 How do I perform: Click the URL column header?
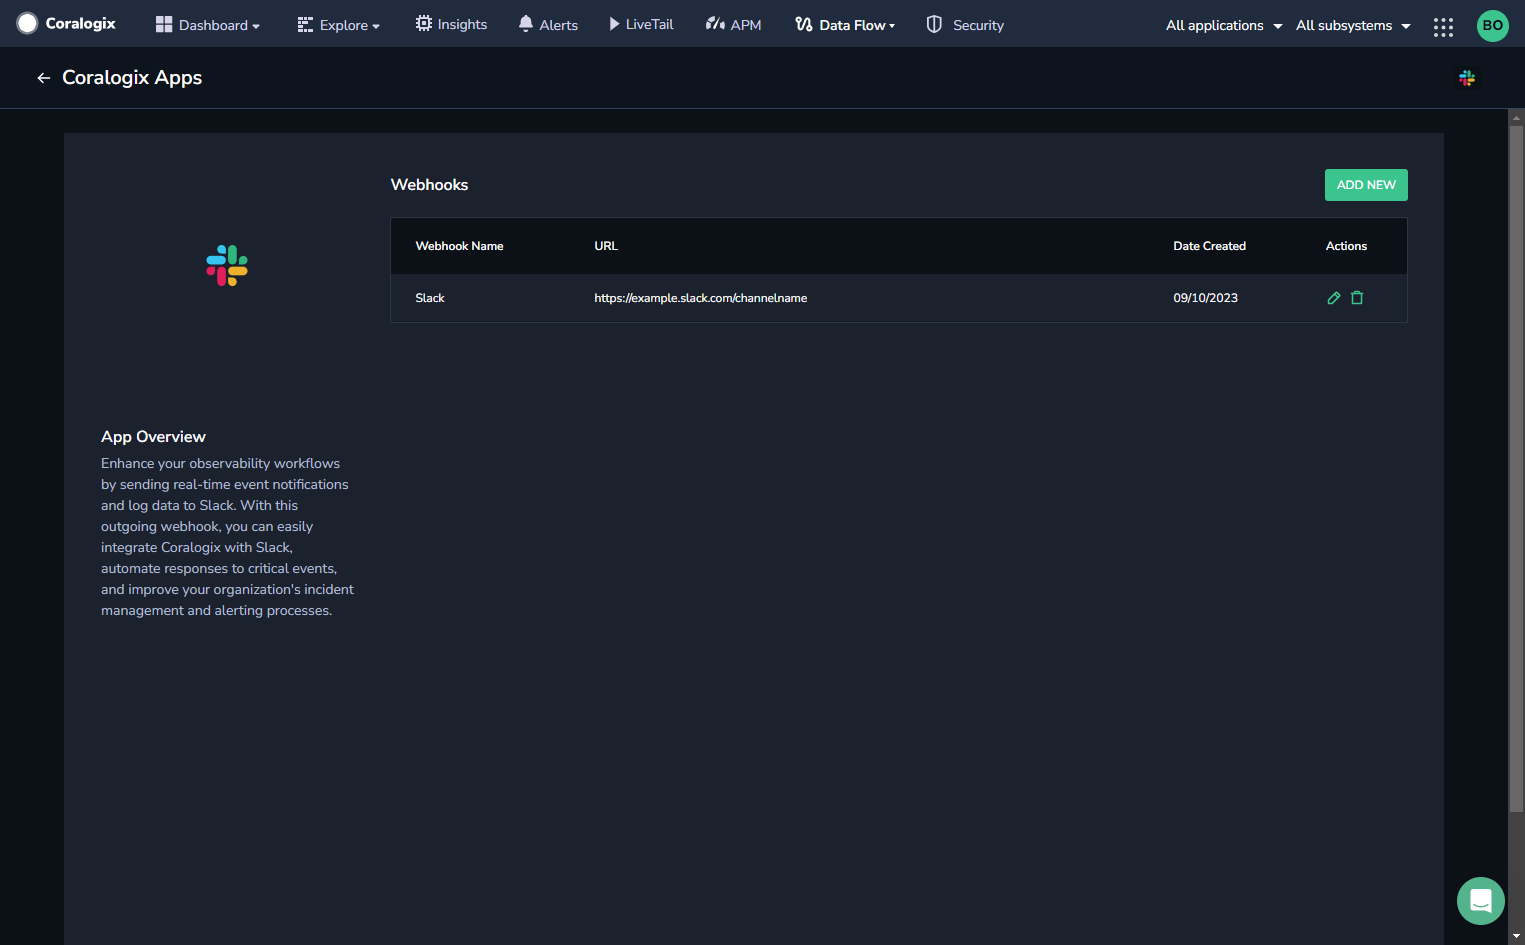pyautogui.click(x=606, y=246)
